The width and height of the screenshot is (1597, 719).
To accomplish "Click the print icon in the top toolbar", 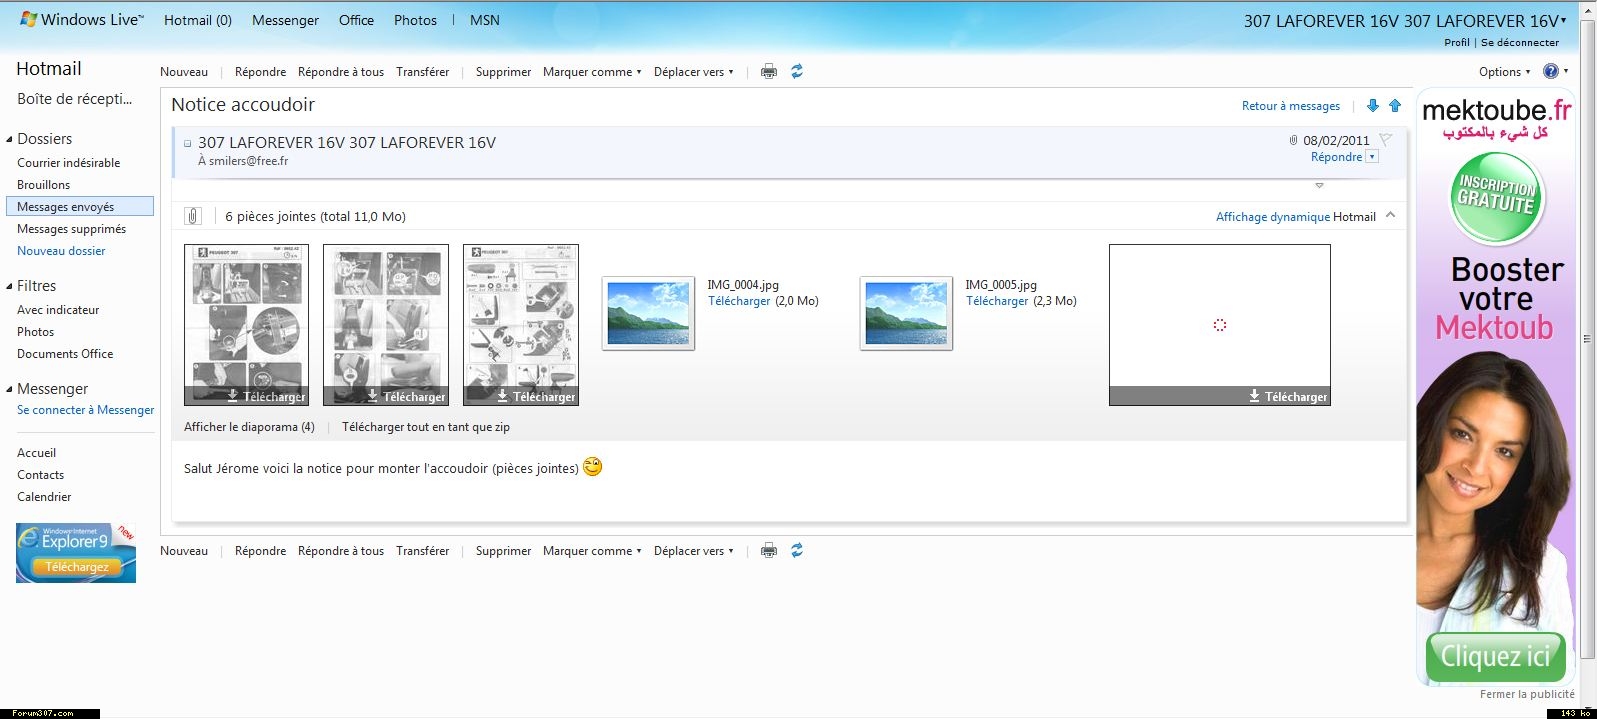I will click(x=768, y=72).
